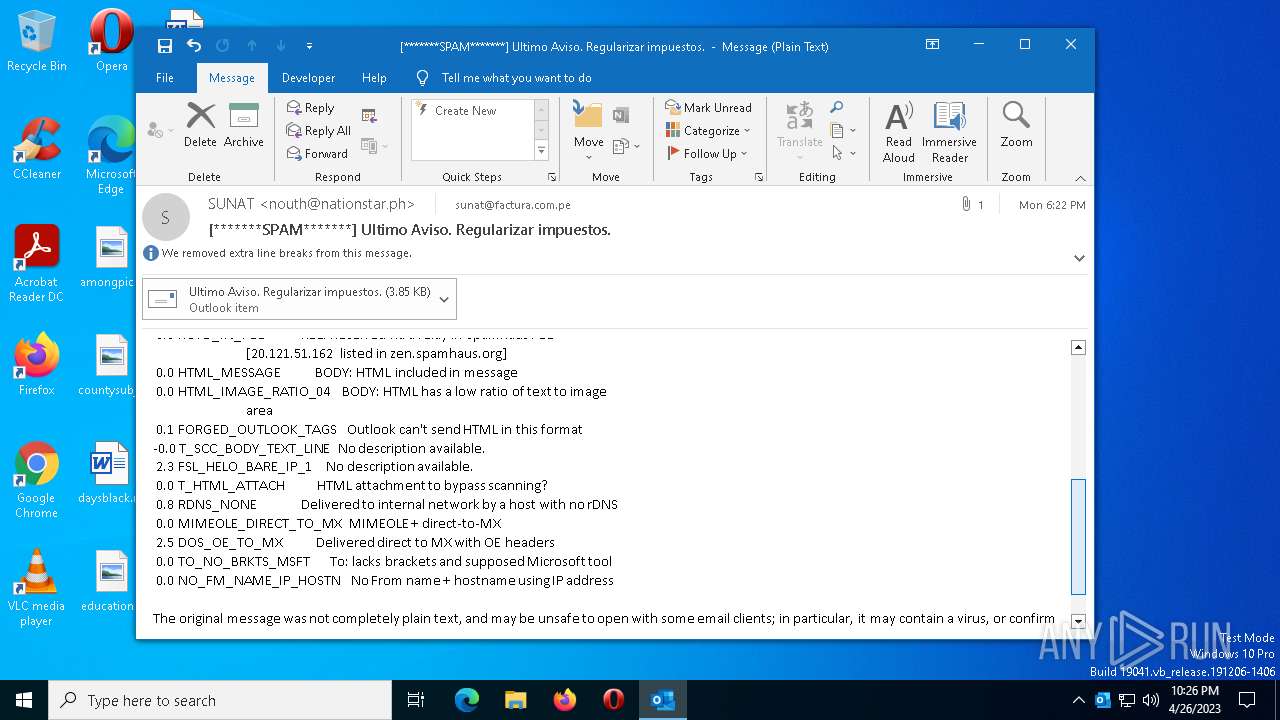Expand the Quick Steps gallery

(x=541, y=151)
